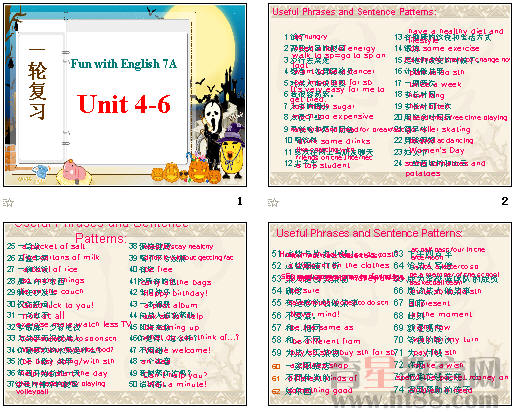This screenshot has height=412, width=516.
Task: Click the star icon under slide 2
Action: tap(273, 202)
